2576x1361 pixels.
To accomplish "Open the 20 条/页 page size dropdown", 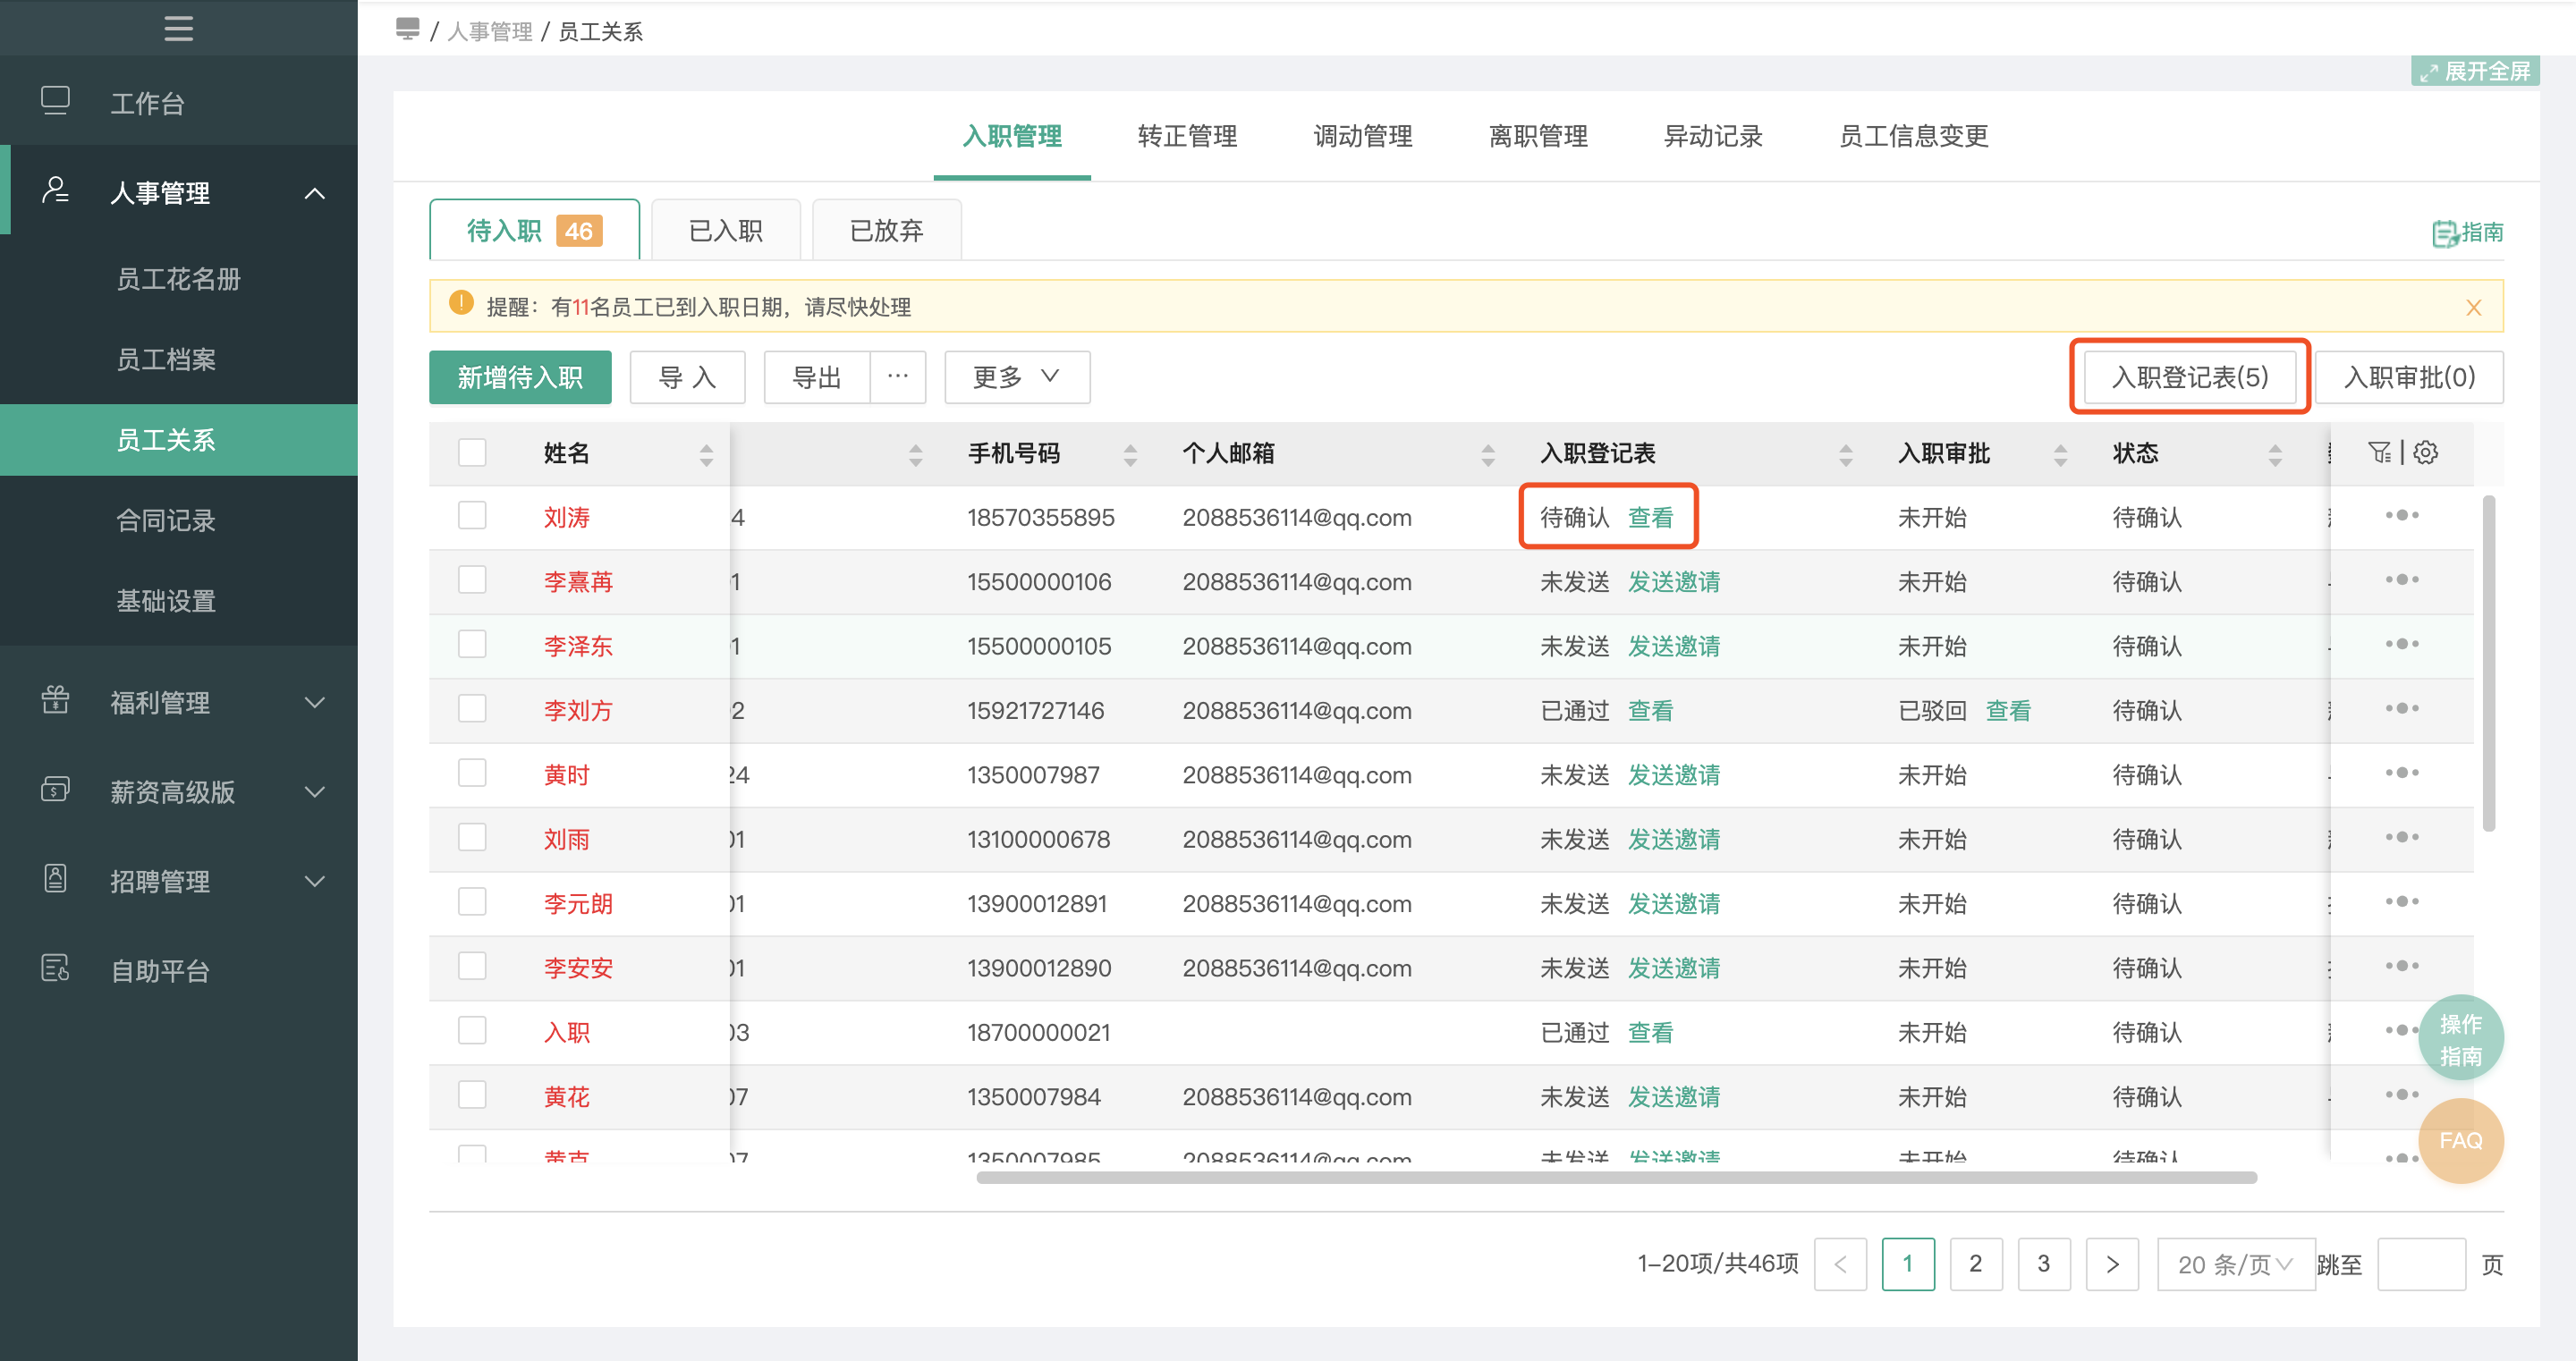I will (x=2235, y=1264).
